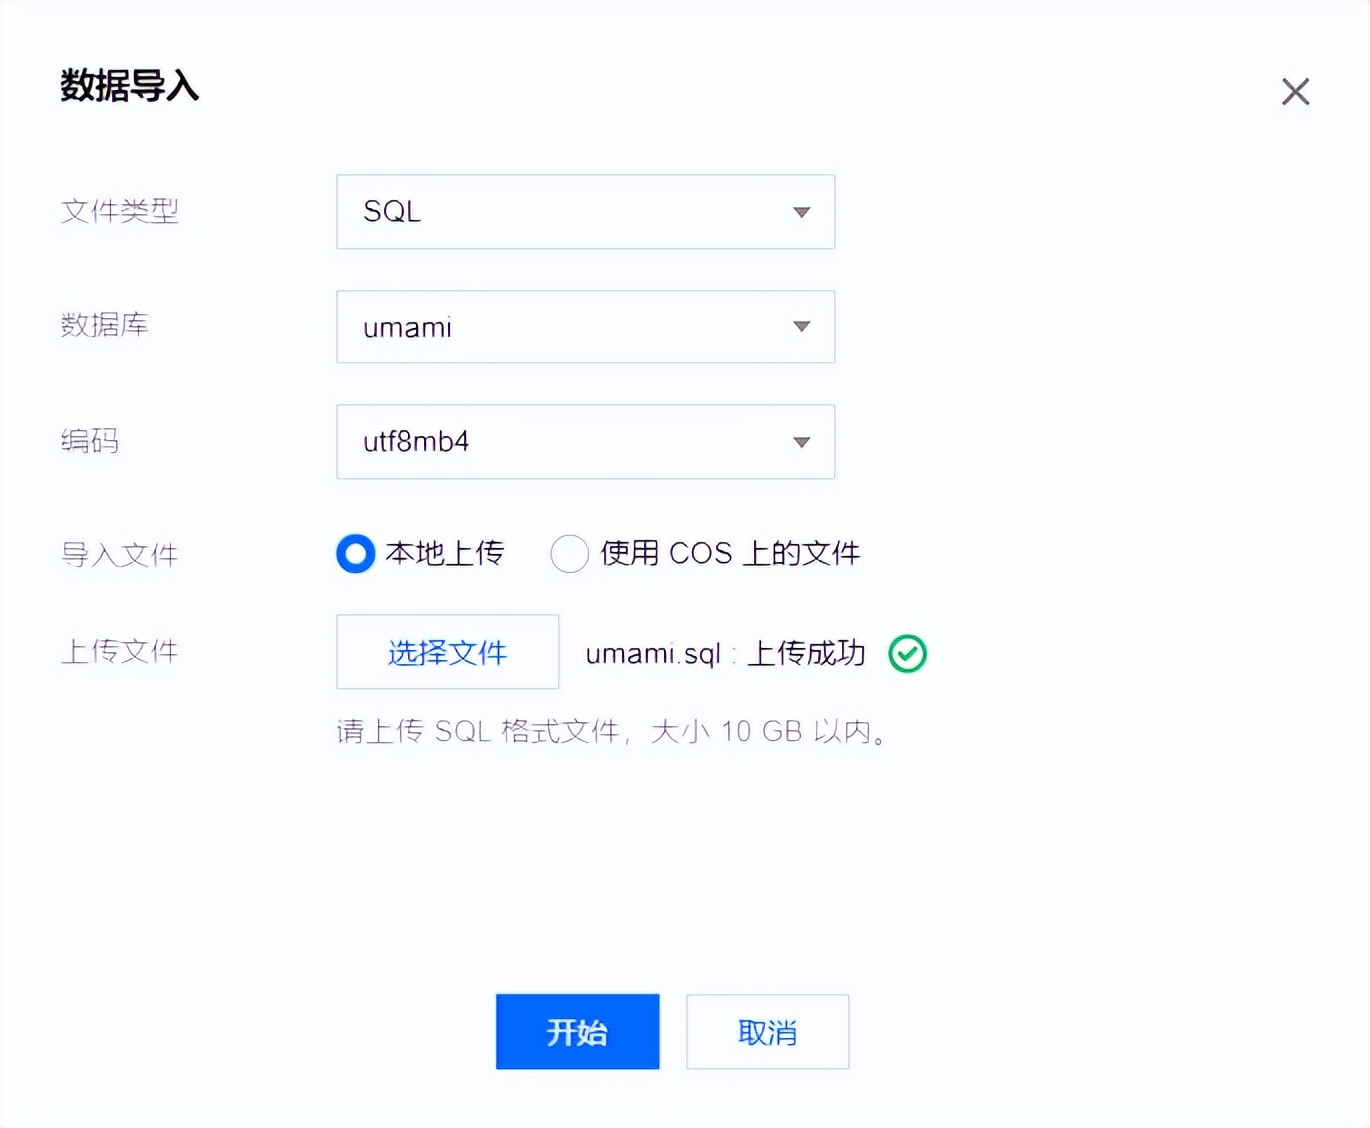Click the green upload success check icon
The image size is (1370, 1128).
pyautogui.click(x=908, y=654)
